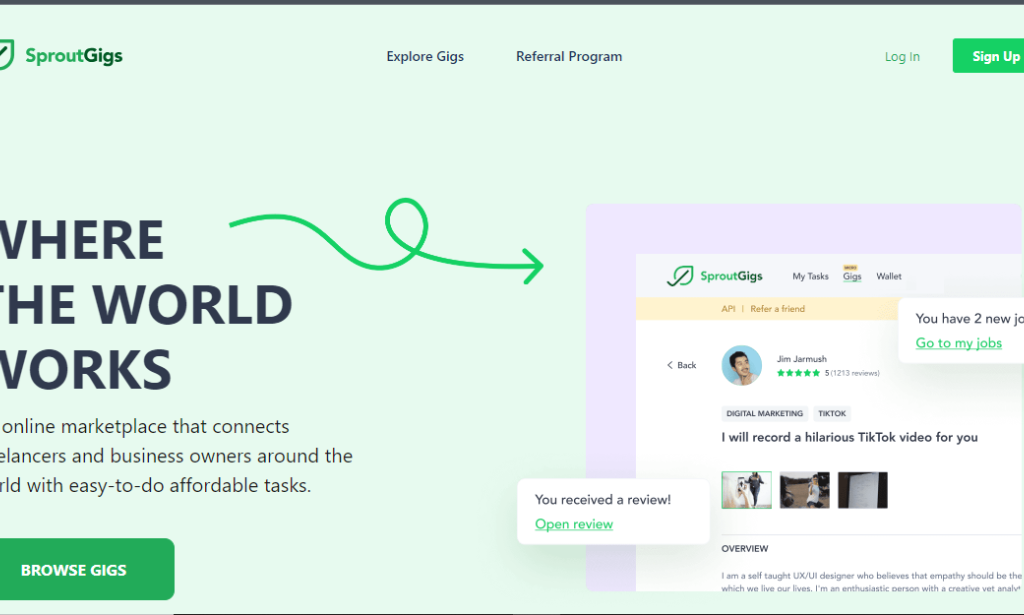
Task: Click the Log In link
Action: (x=902, y=56)
